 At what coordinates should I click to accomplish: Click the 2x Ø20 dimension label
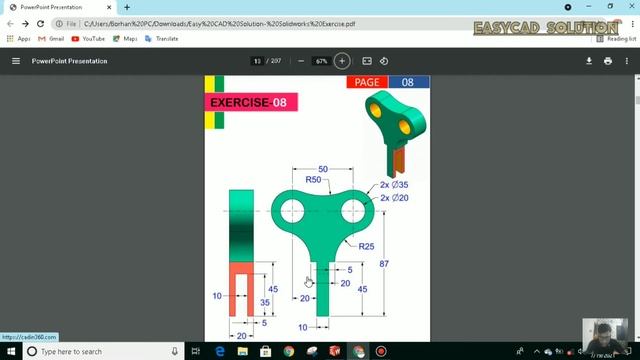[x=394, y=198]
